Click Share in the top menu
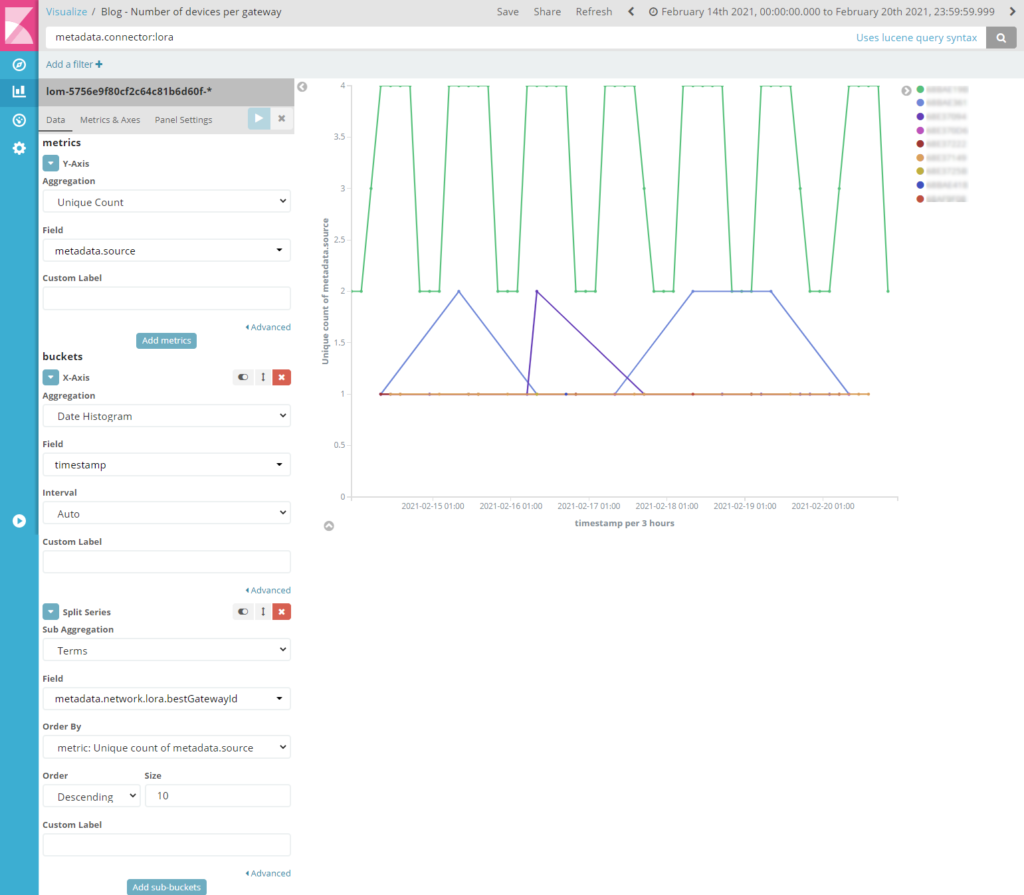 tap(547, 12)
